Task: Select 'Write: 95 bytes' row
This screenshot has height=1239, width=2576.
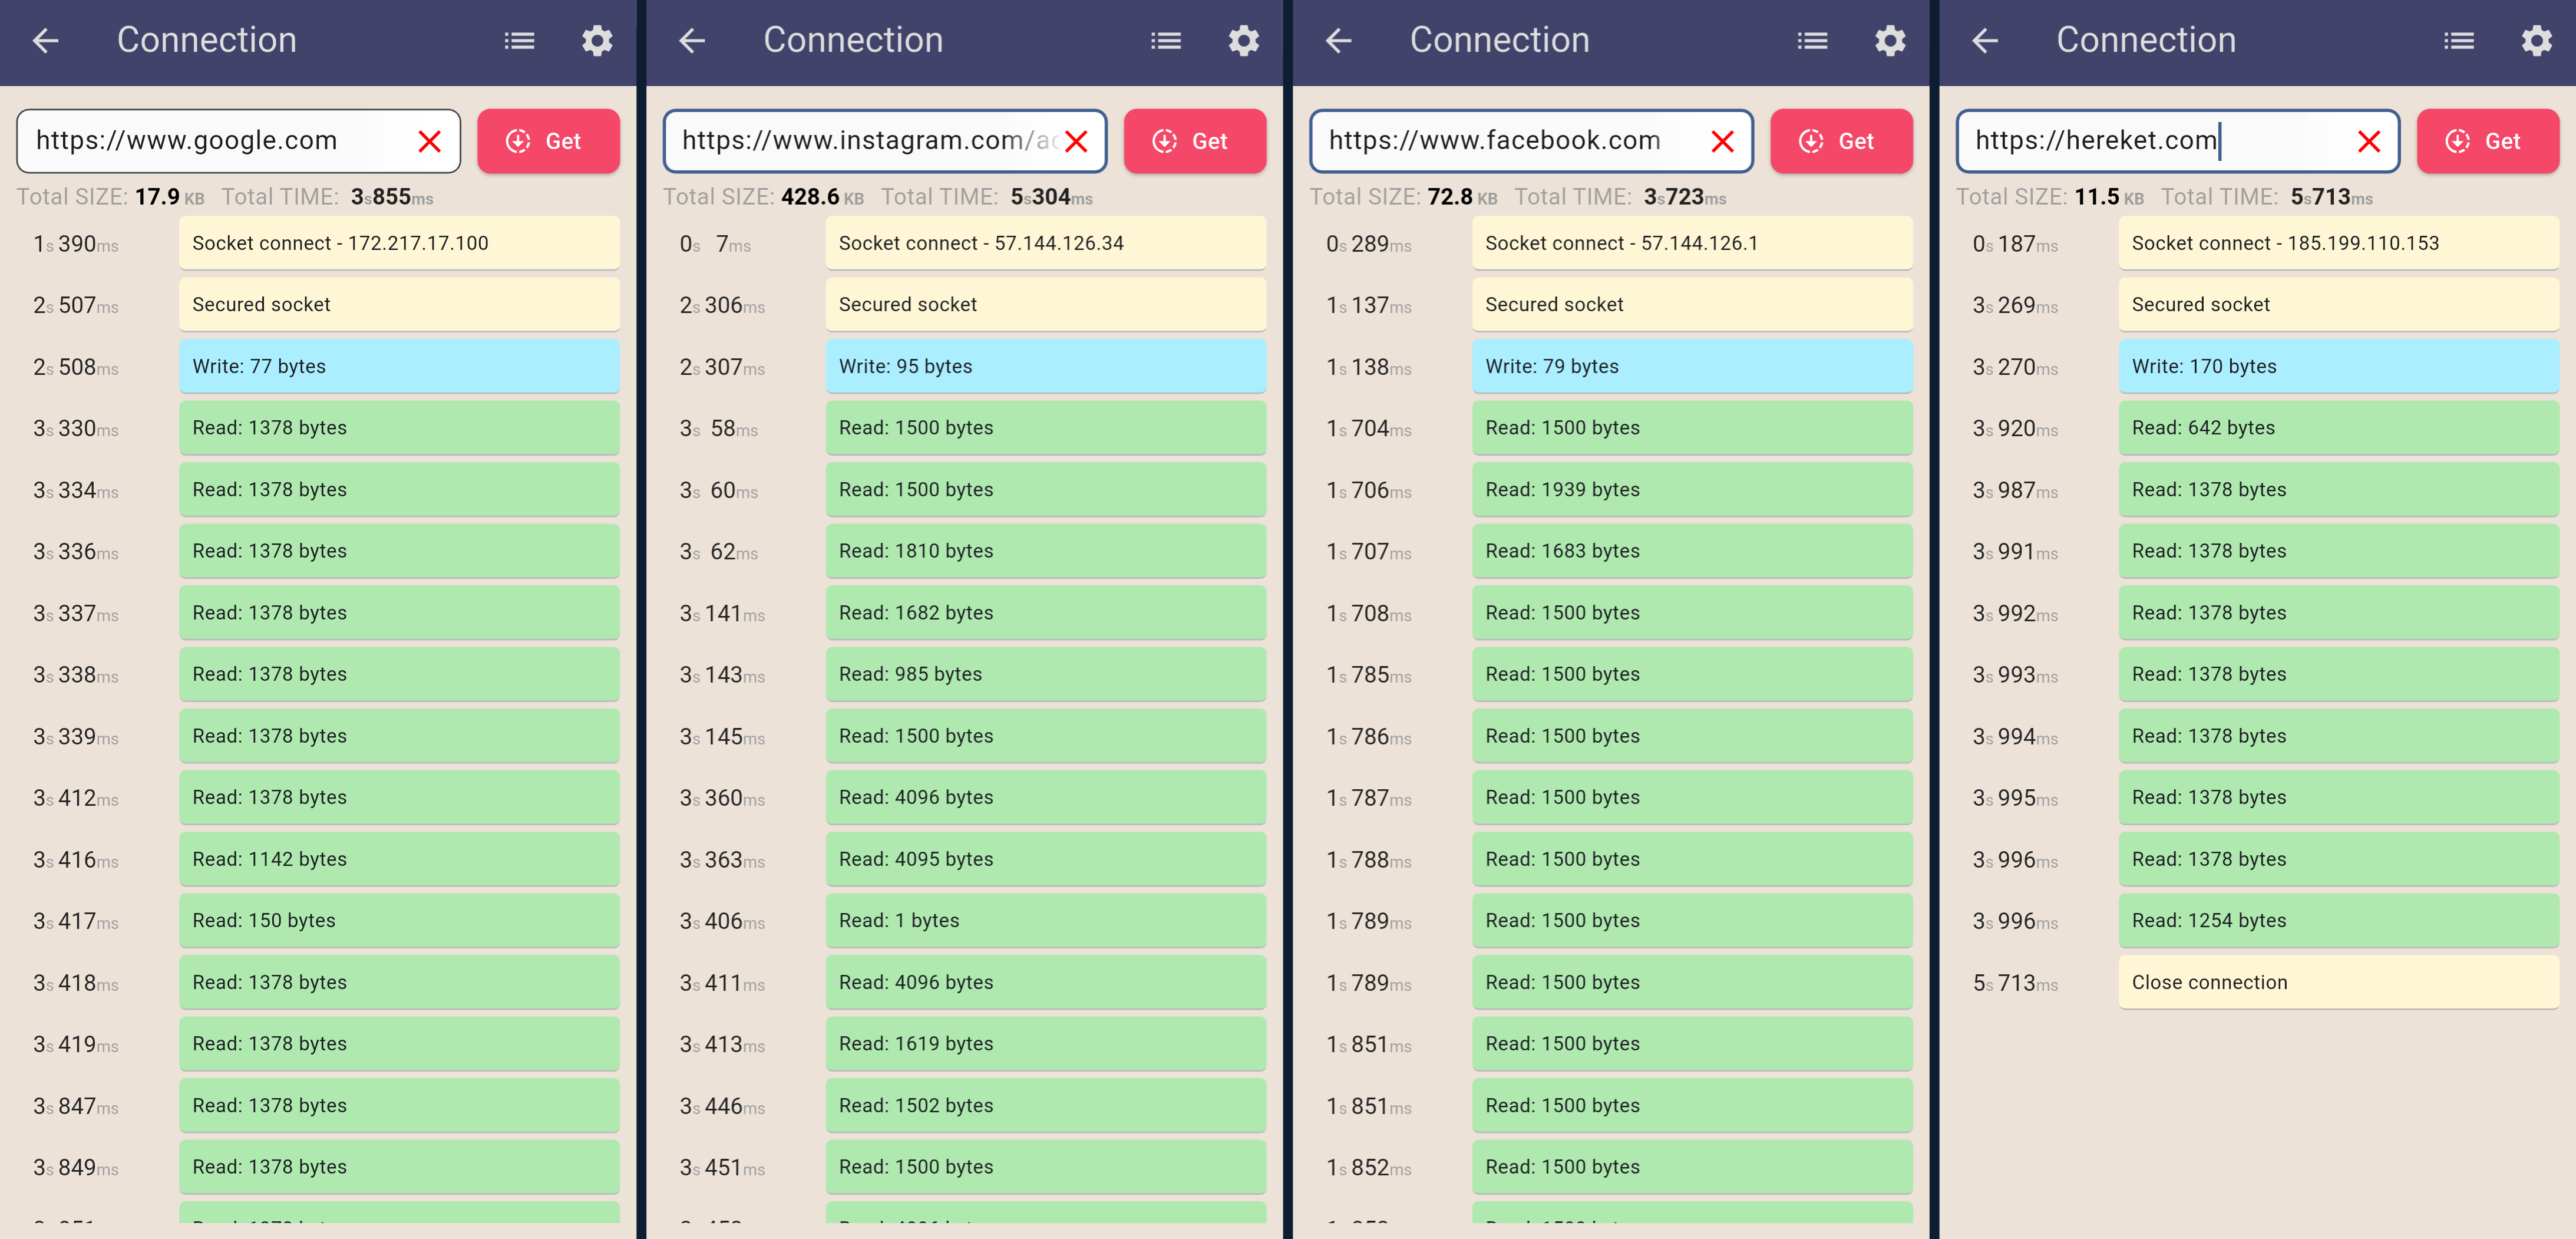Action: (x=1045, y=366)
